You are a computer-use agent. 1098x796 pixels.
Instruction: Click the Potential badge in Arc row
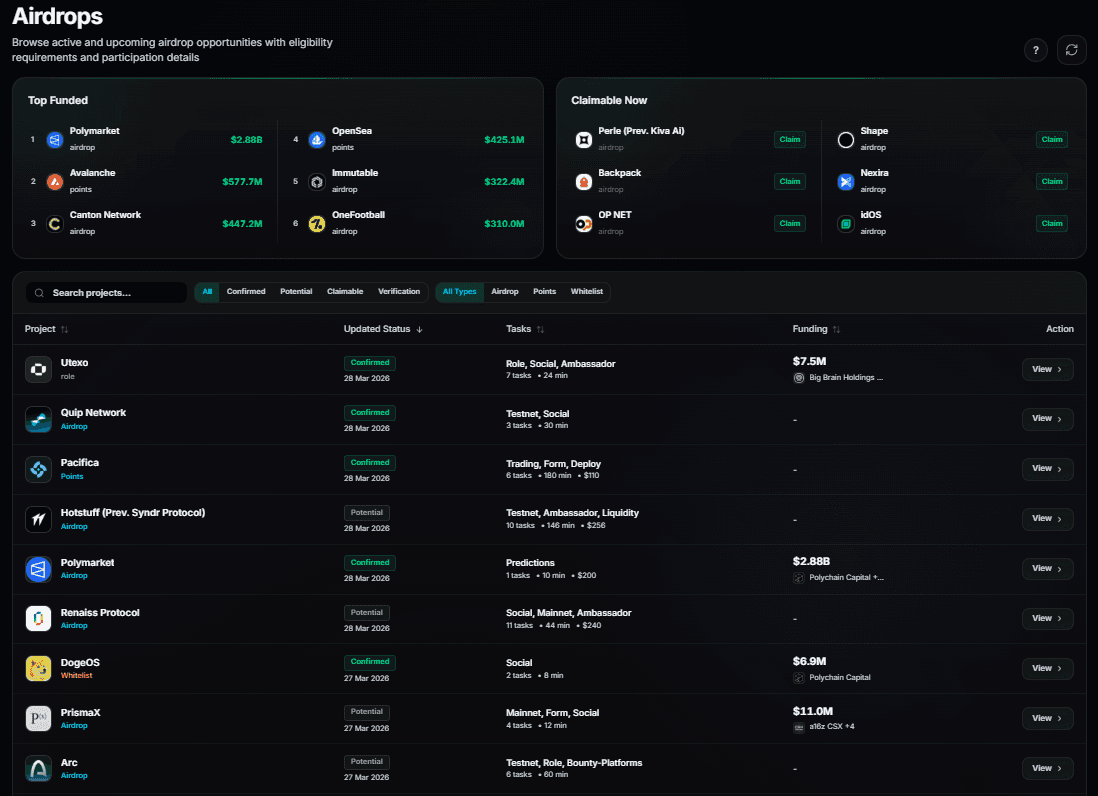click(x=367, y=762)
